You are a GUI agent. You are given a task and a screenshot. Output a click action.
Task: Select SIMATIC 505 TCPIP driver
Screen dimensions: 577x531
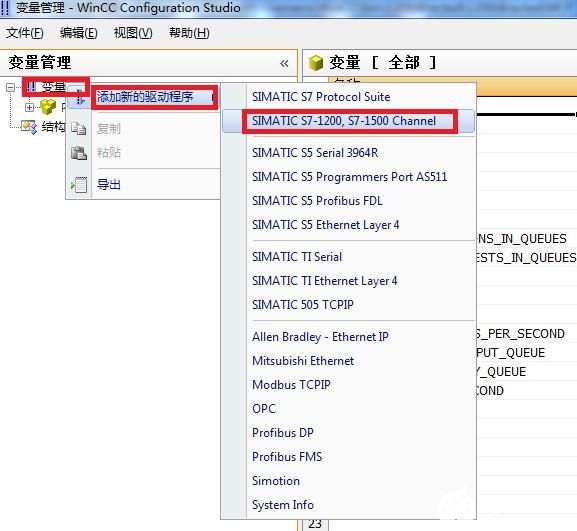[x=303, y=305]
